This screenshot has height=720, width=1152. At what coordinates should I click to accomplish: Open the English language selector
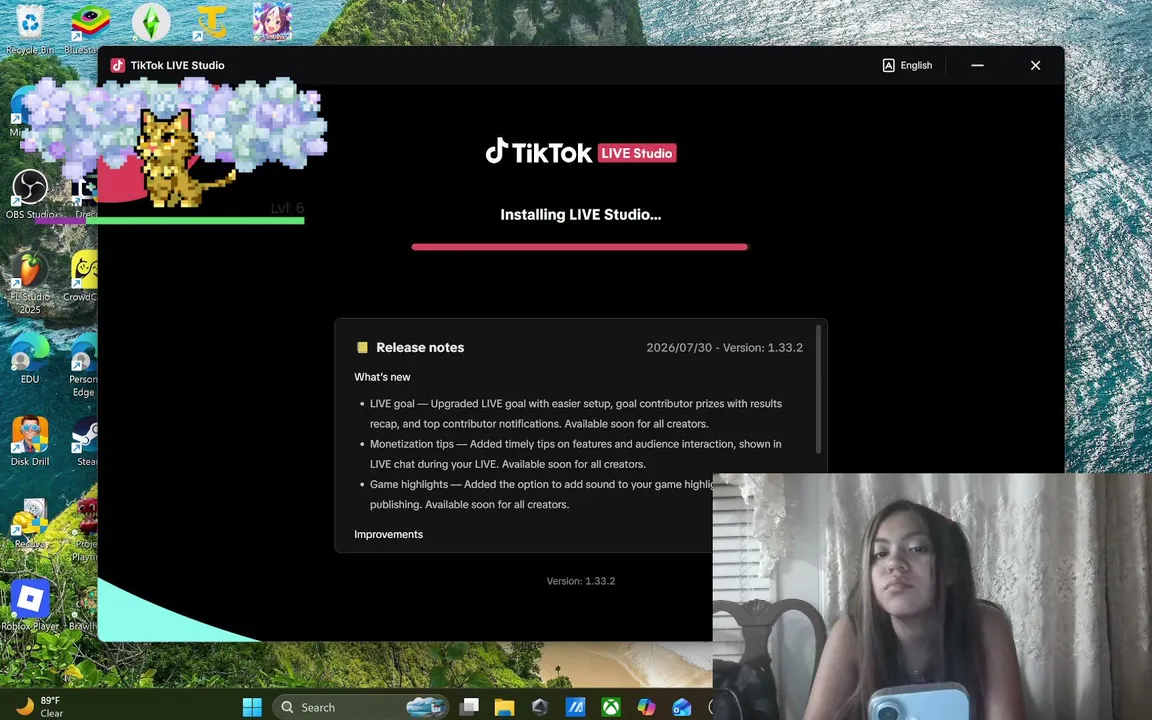907,65
